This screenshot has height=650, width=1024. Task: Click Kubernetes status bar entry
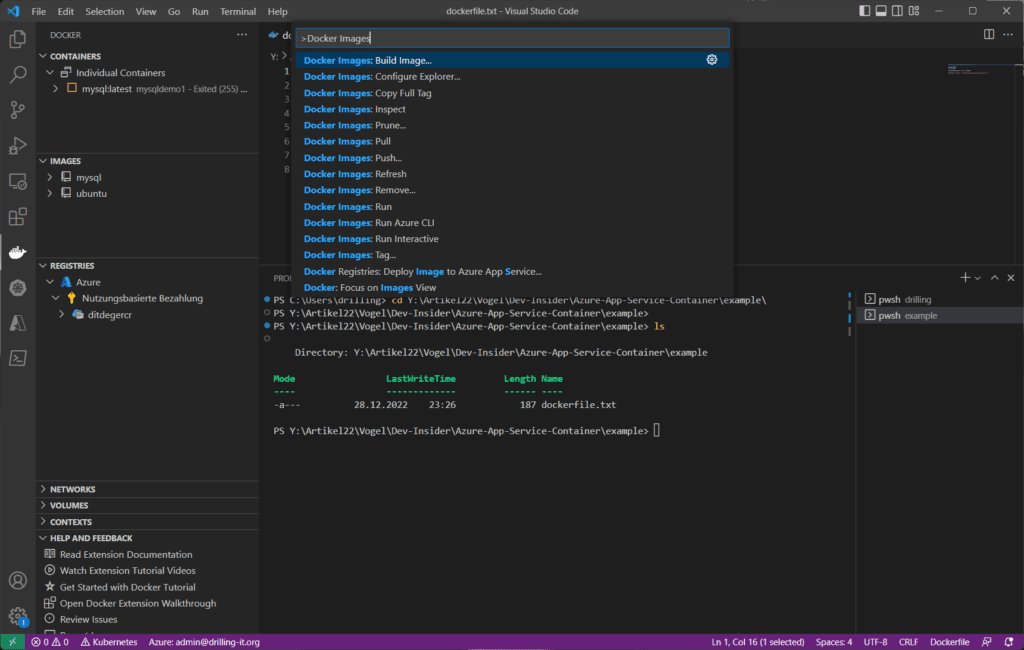108,642
